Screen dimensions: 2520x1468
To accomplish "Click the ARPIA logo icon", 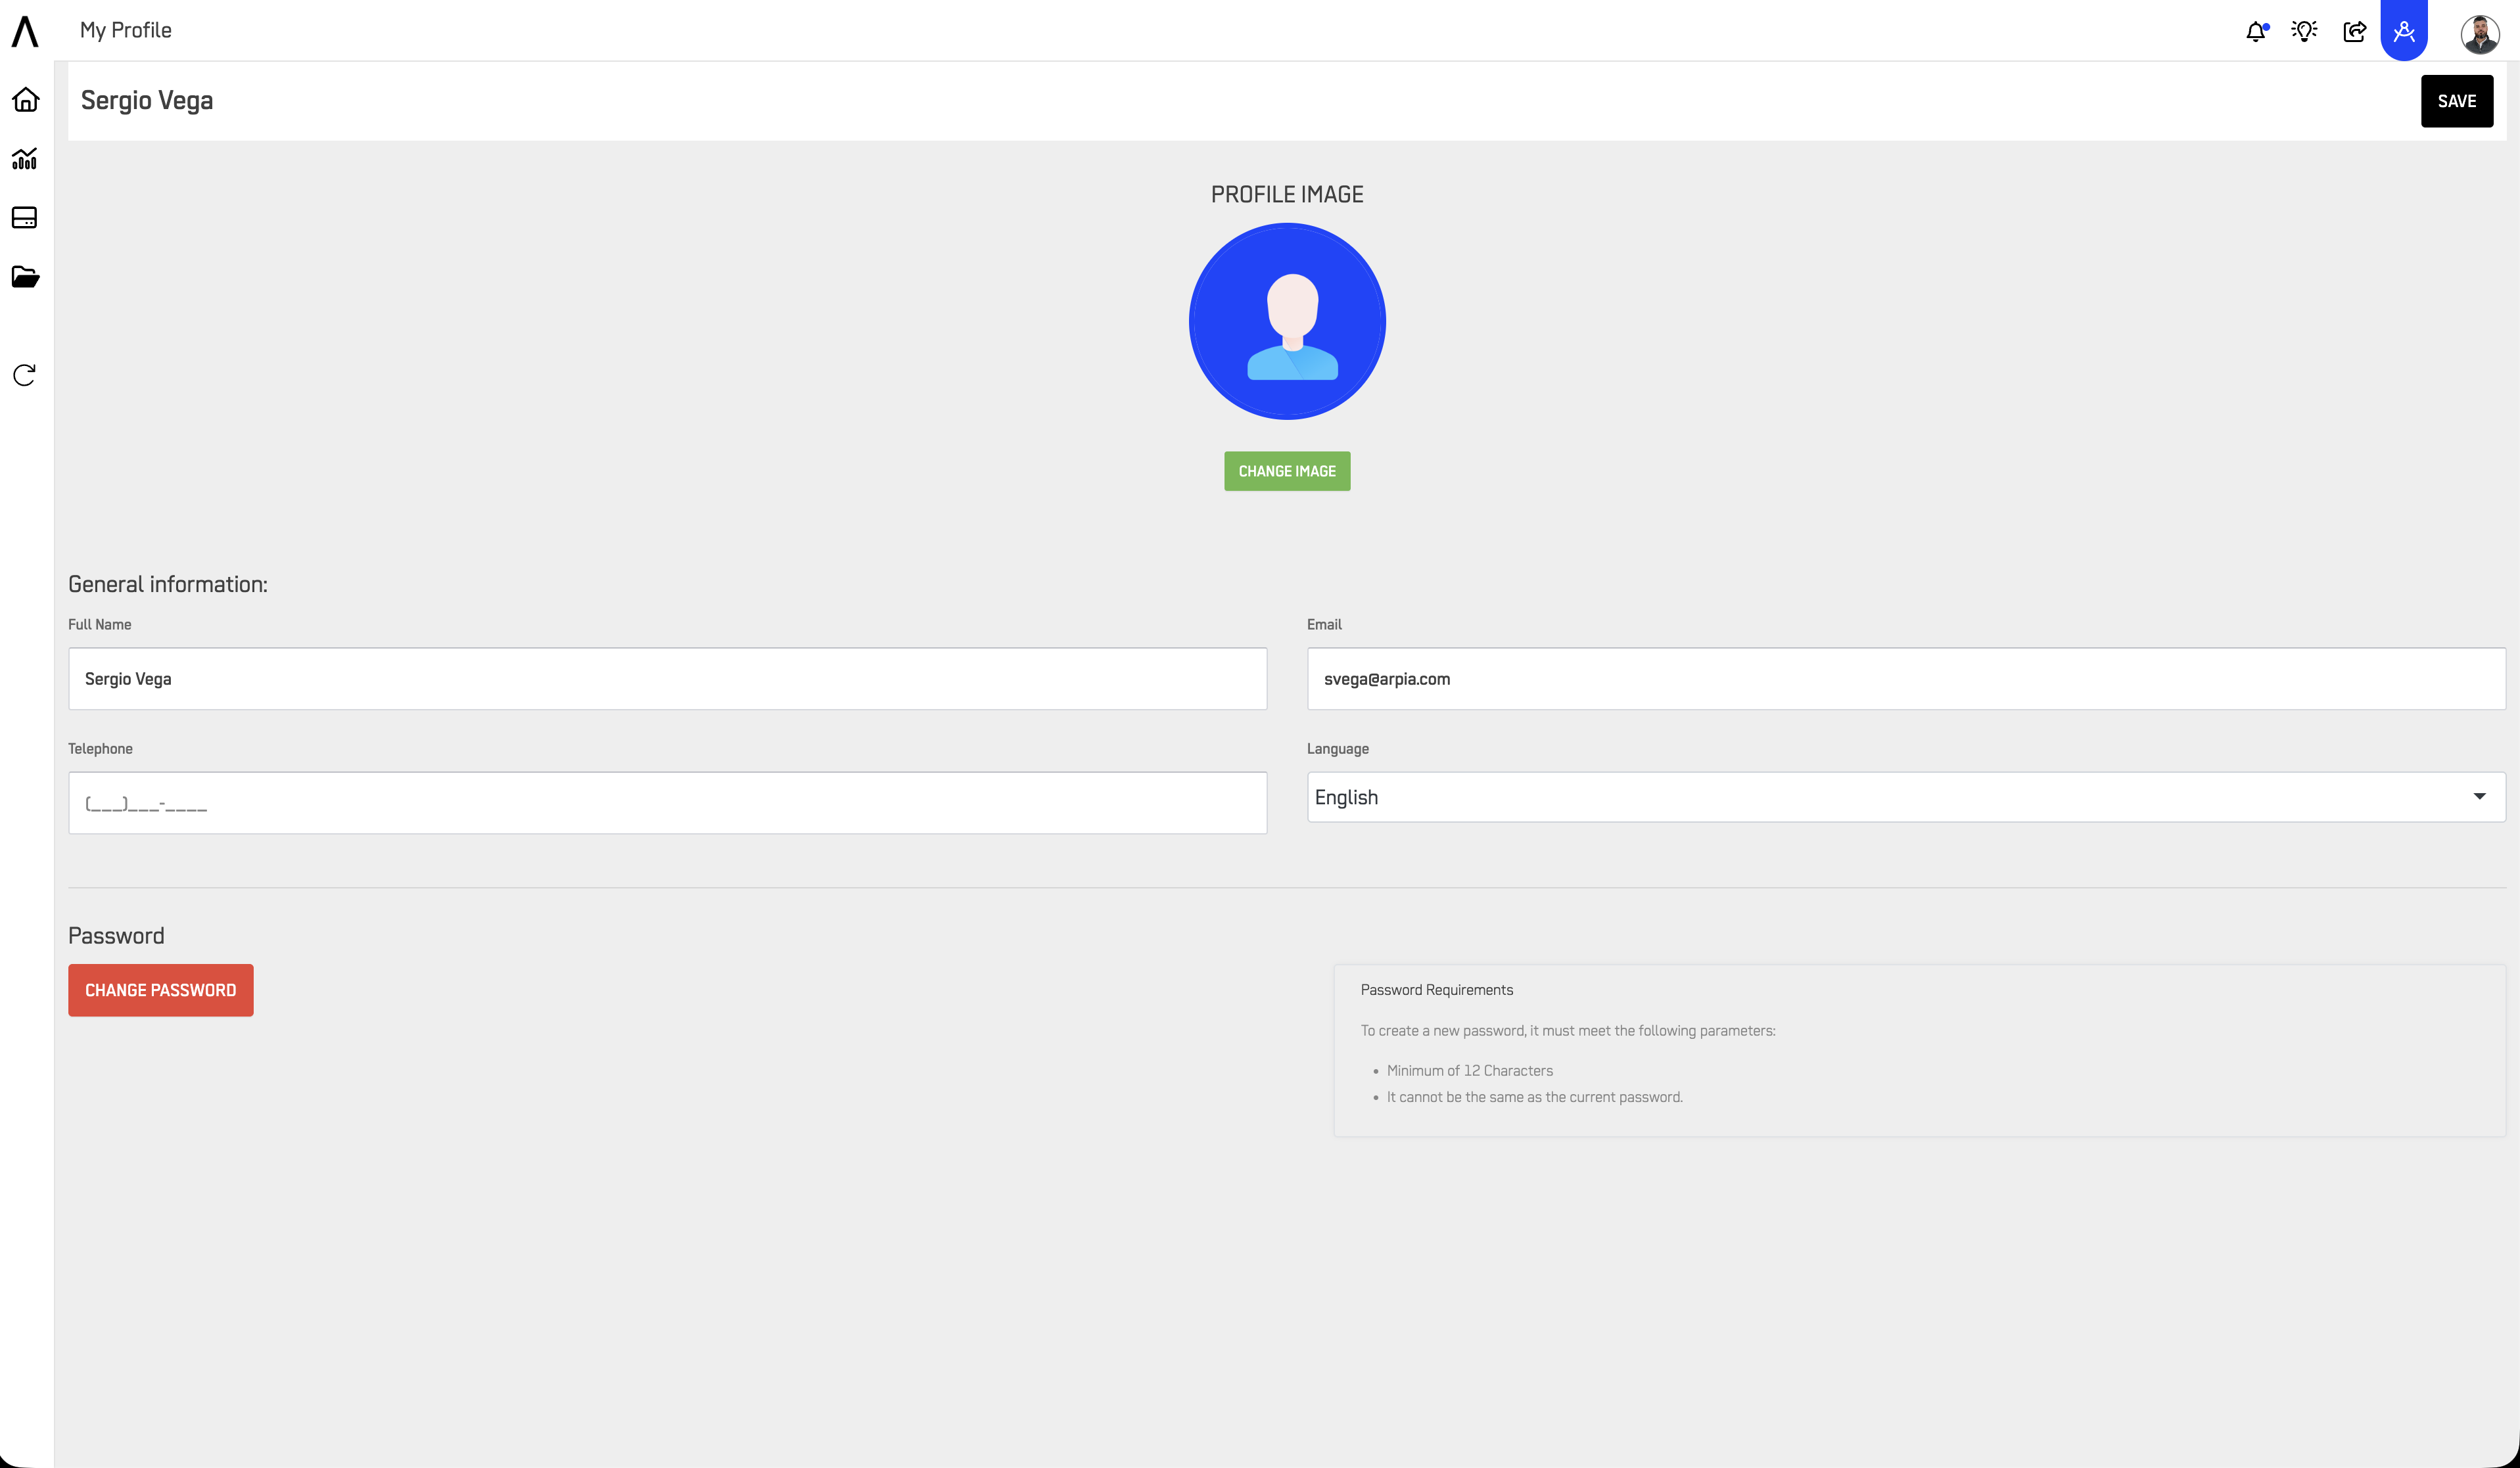I will (x=25, y=31).
